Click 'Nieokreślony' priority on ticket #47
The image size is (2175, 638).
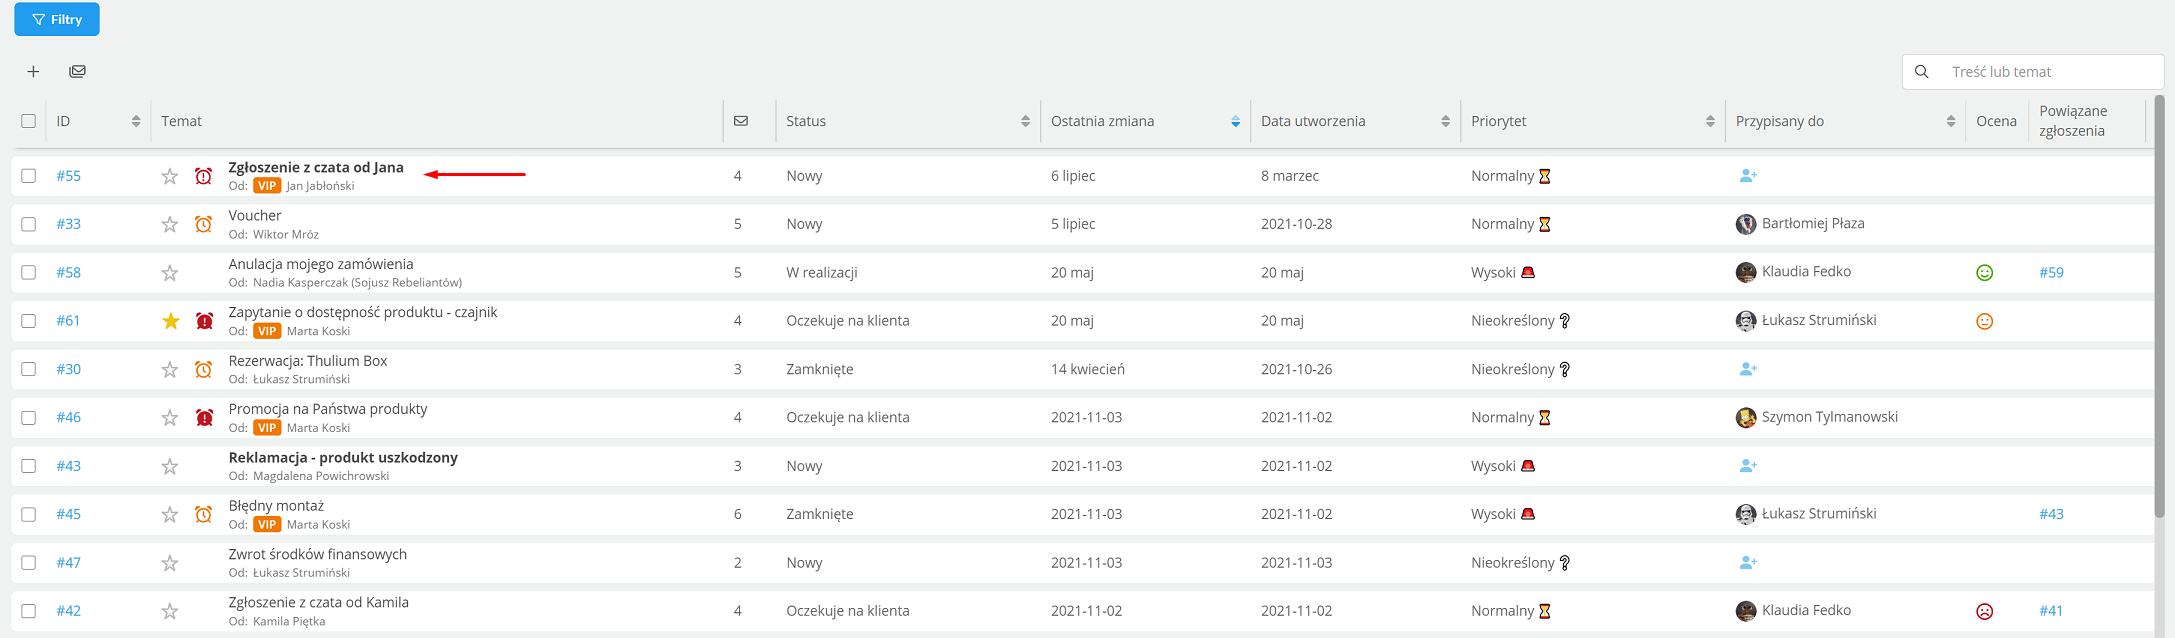coord(1513,563)
